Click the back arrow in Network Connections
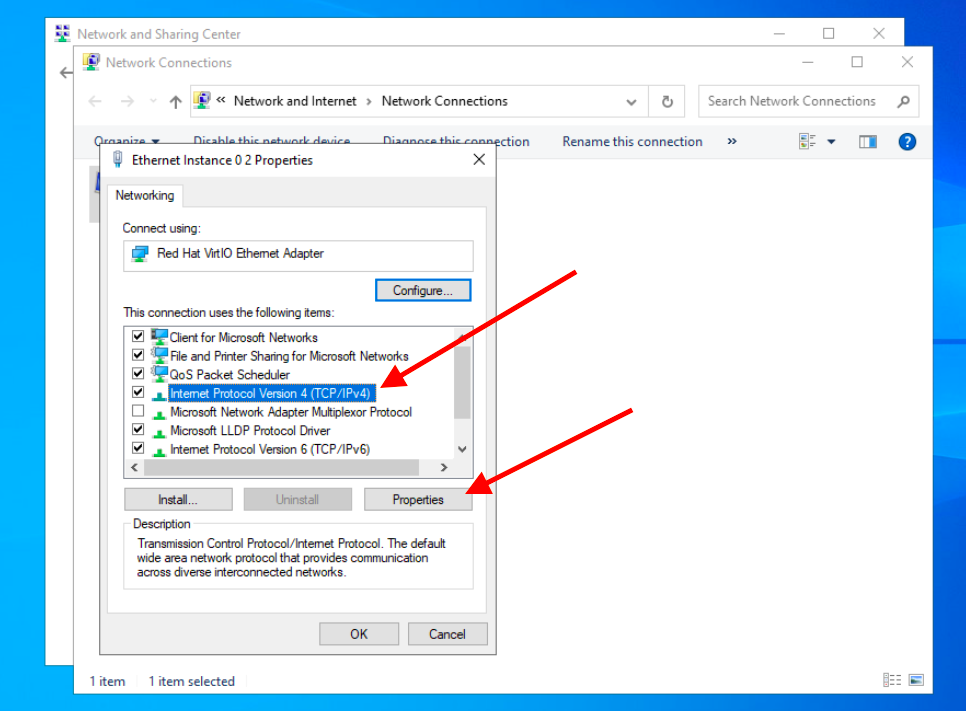 pyautogui.click(x=95, y=102)
